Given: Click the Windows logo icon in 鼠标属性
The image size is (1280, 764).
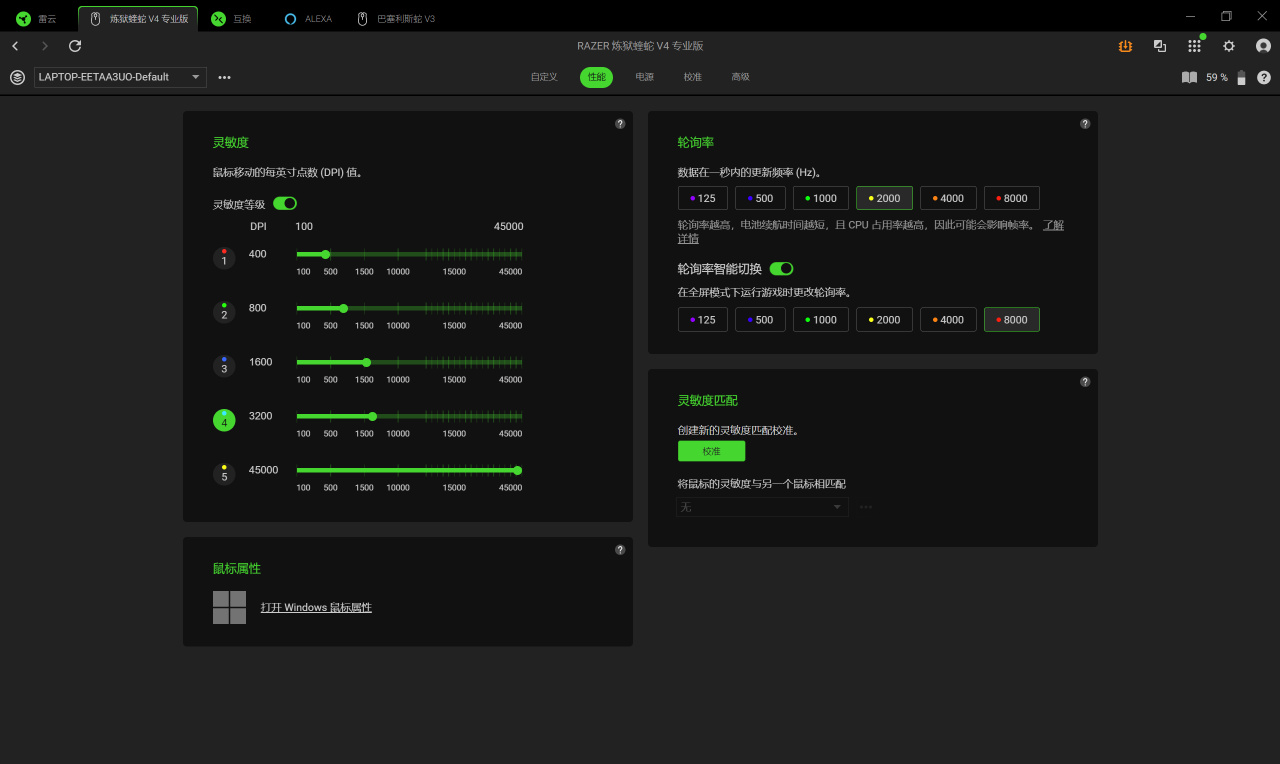Looking at the screenshot, I should (x=229, y=607).
